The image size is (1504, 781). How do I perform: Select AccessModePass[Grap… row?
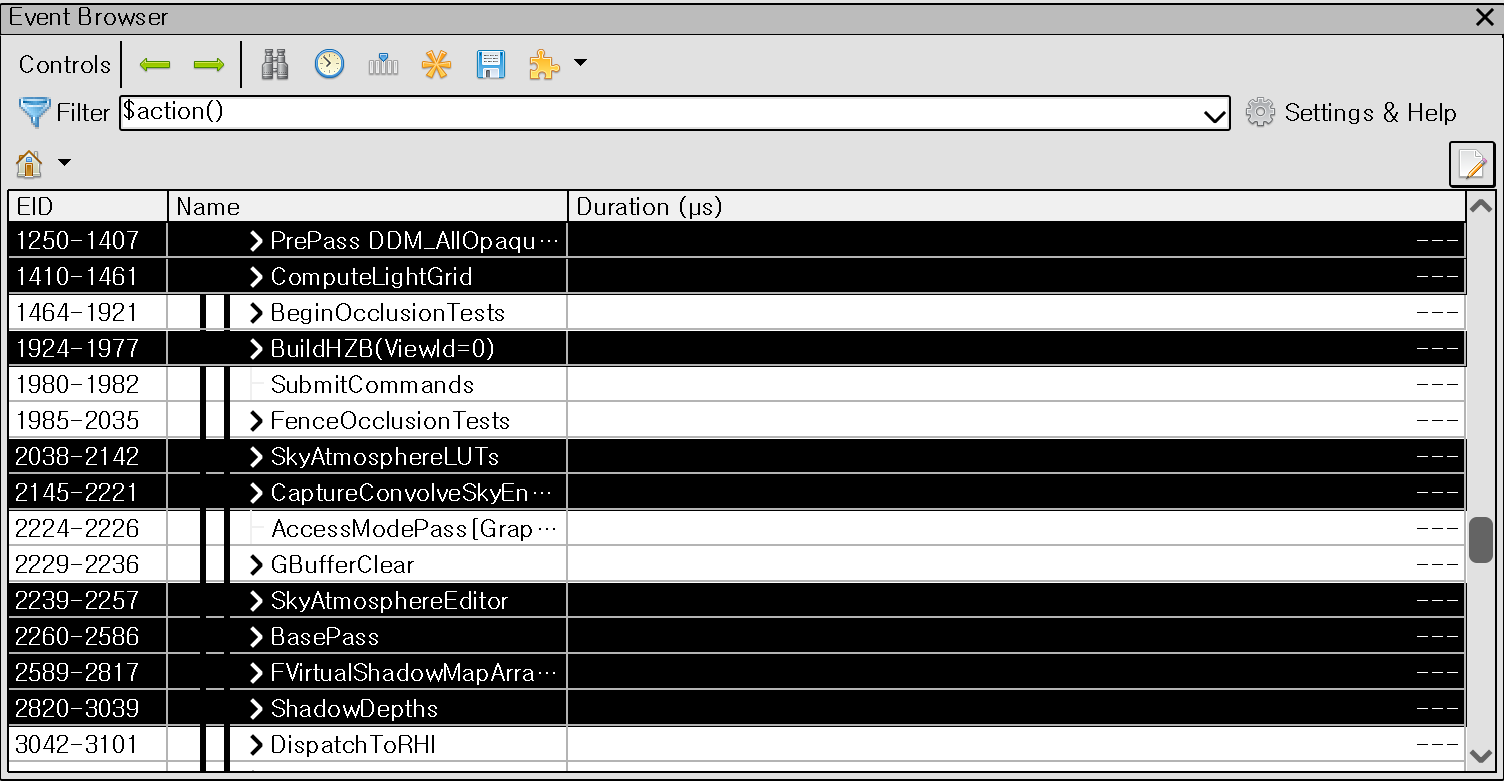736,529
